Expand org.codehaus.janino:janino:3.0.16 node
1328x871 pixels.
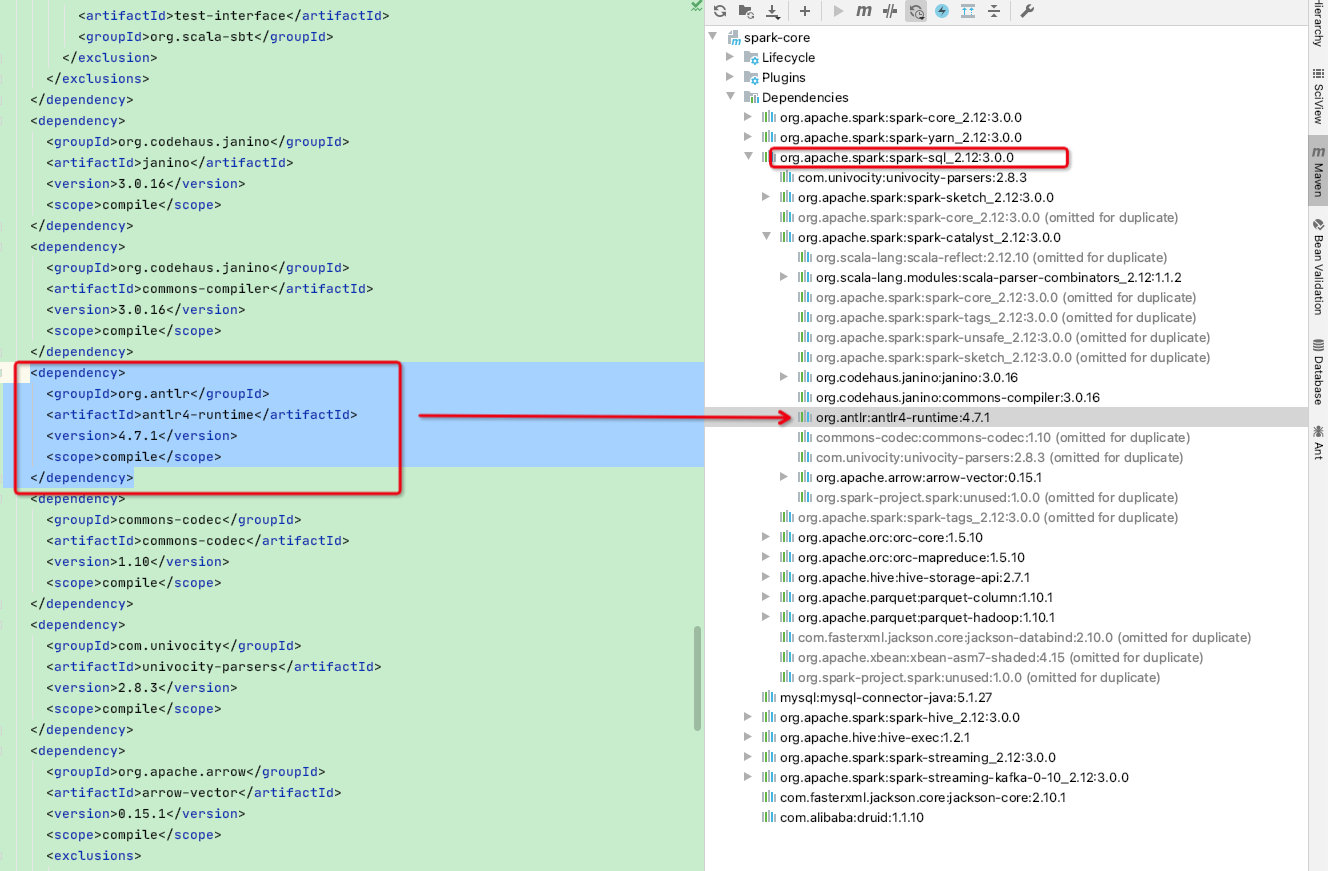(x=785, y=377)
